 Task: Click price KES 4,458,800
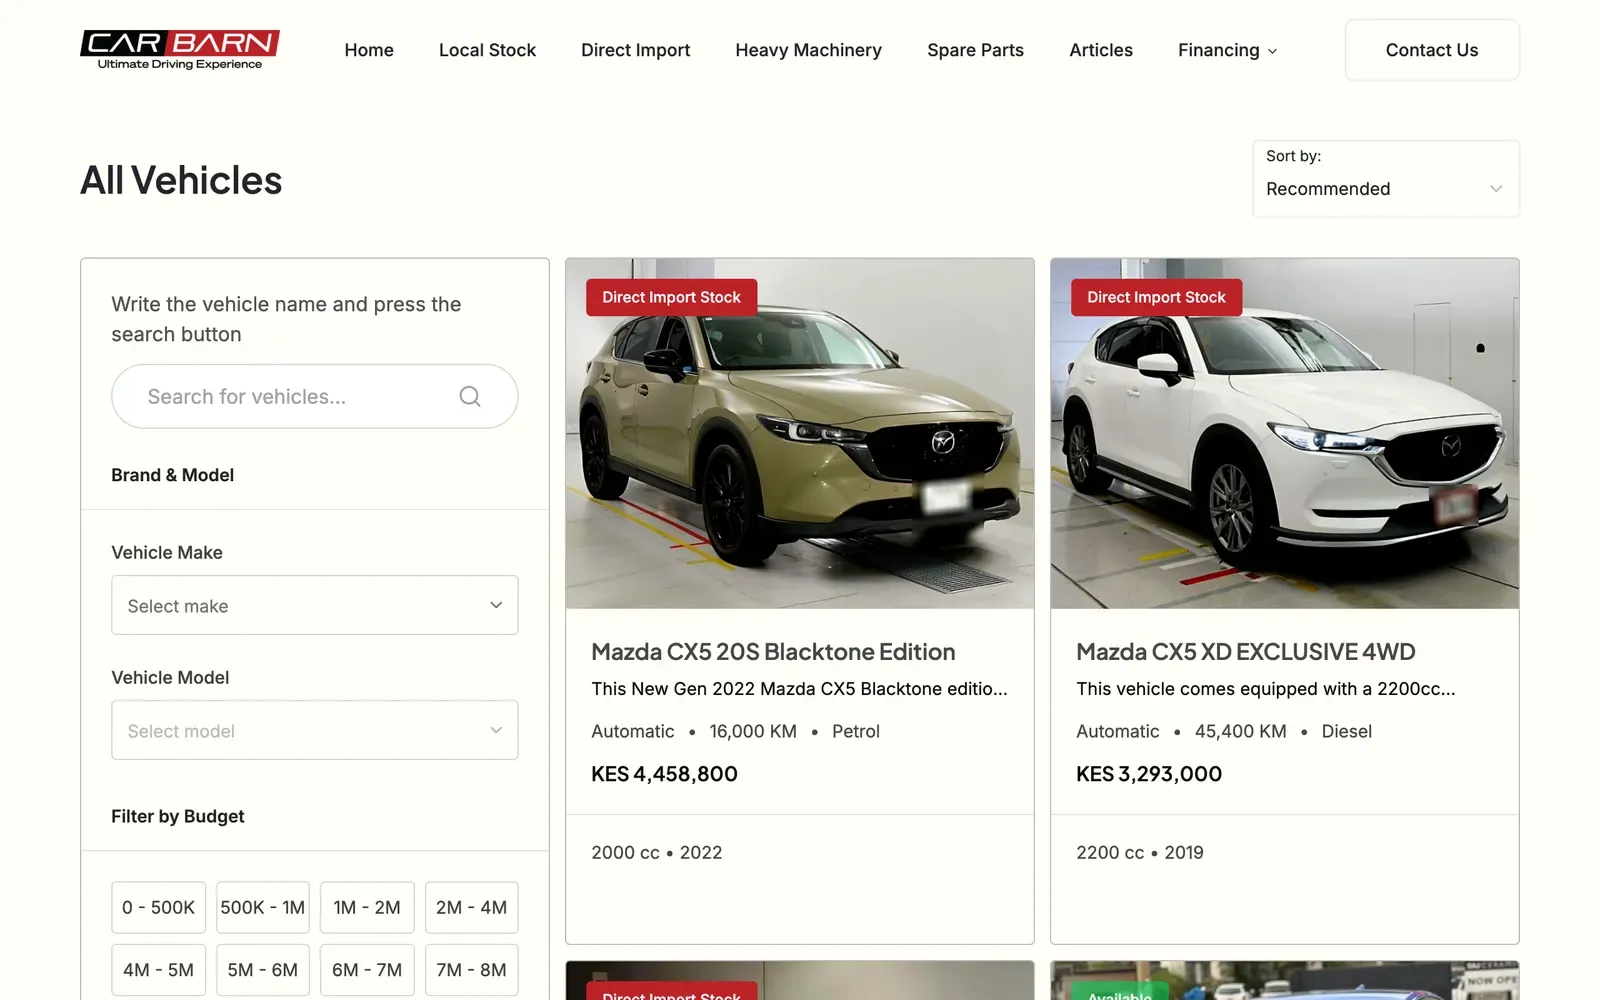click(x=664, y=774)
